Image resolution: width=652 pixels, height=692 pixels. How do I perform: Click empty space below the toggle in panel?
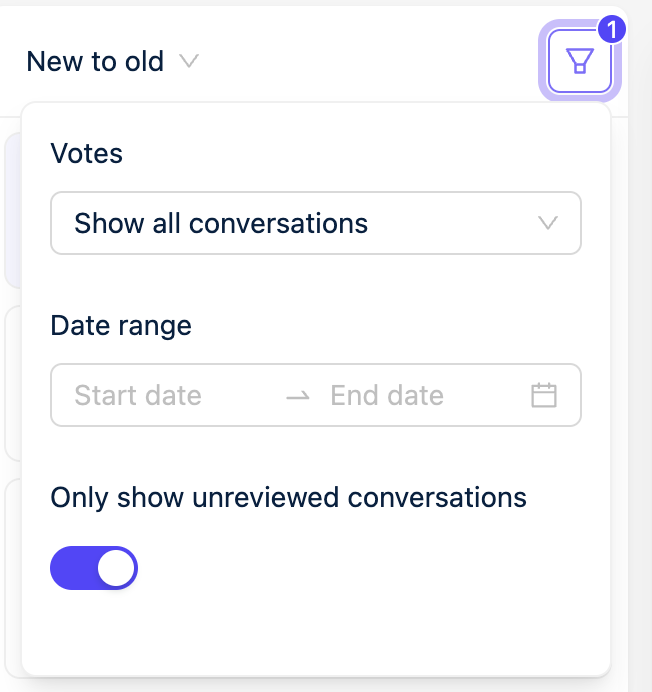pos(315,632)
